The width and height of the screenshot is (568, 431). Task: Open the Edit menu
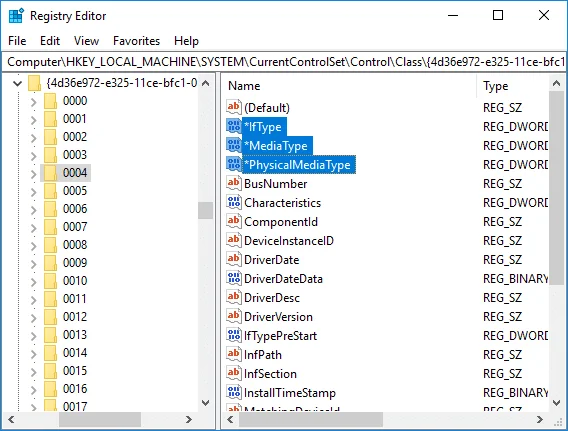click(50, 41)
